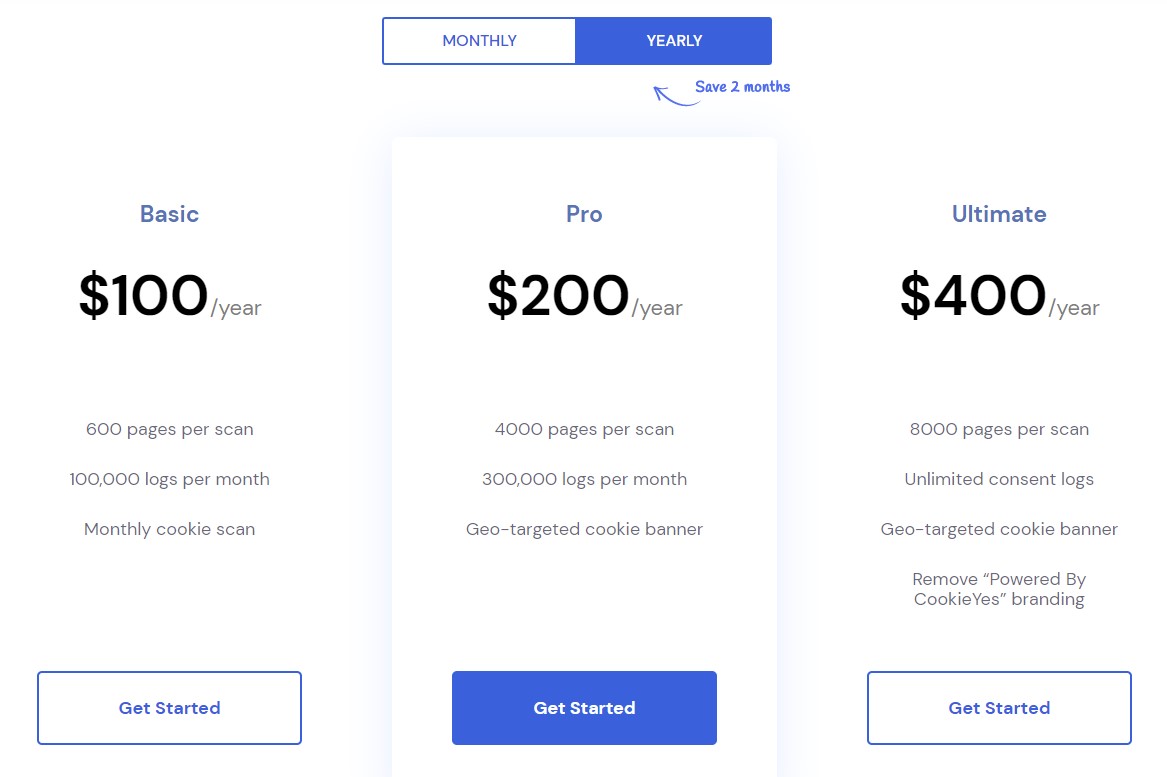Click the Remove "Powered By CookieYes" branding feature
The height and width of the screenshot is (777, 1167).
tap(999, 589)
